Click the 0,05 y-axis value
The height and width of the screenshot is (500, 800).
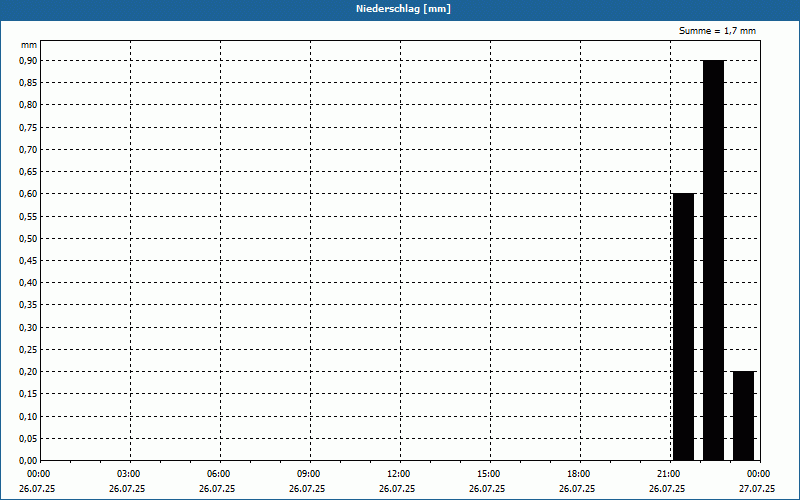[x=28, y=438]
